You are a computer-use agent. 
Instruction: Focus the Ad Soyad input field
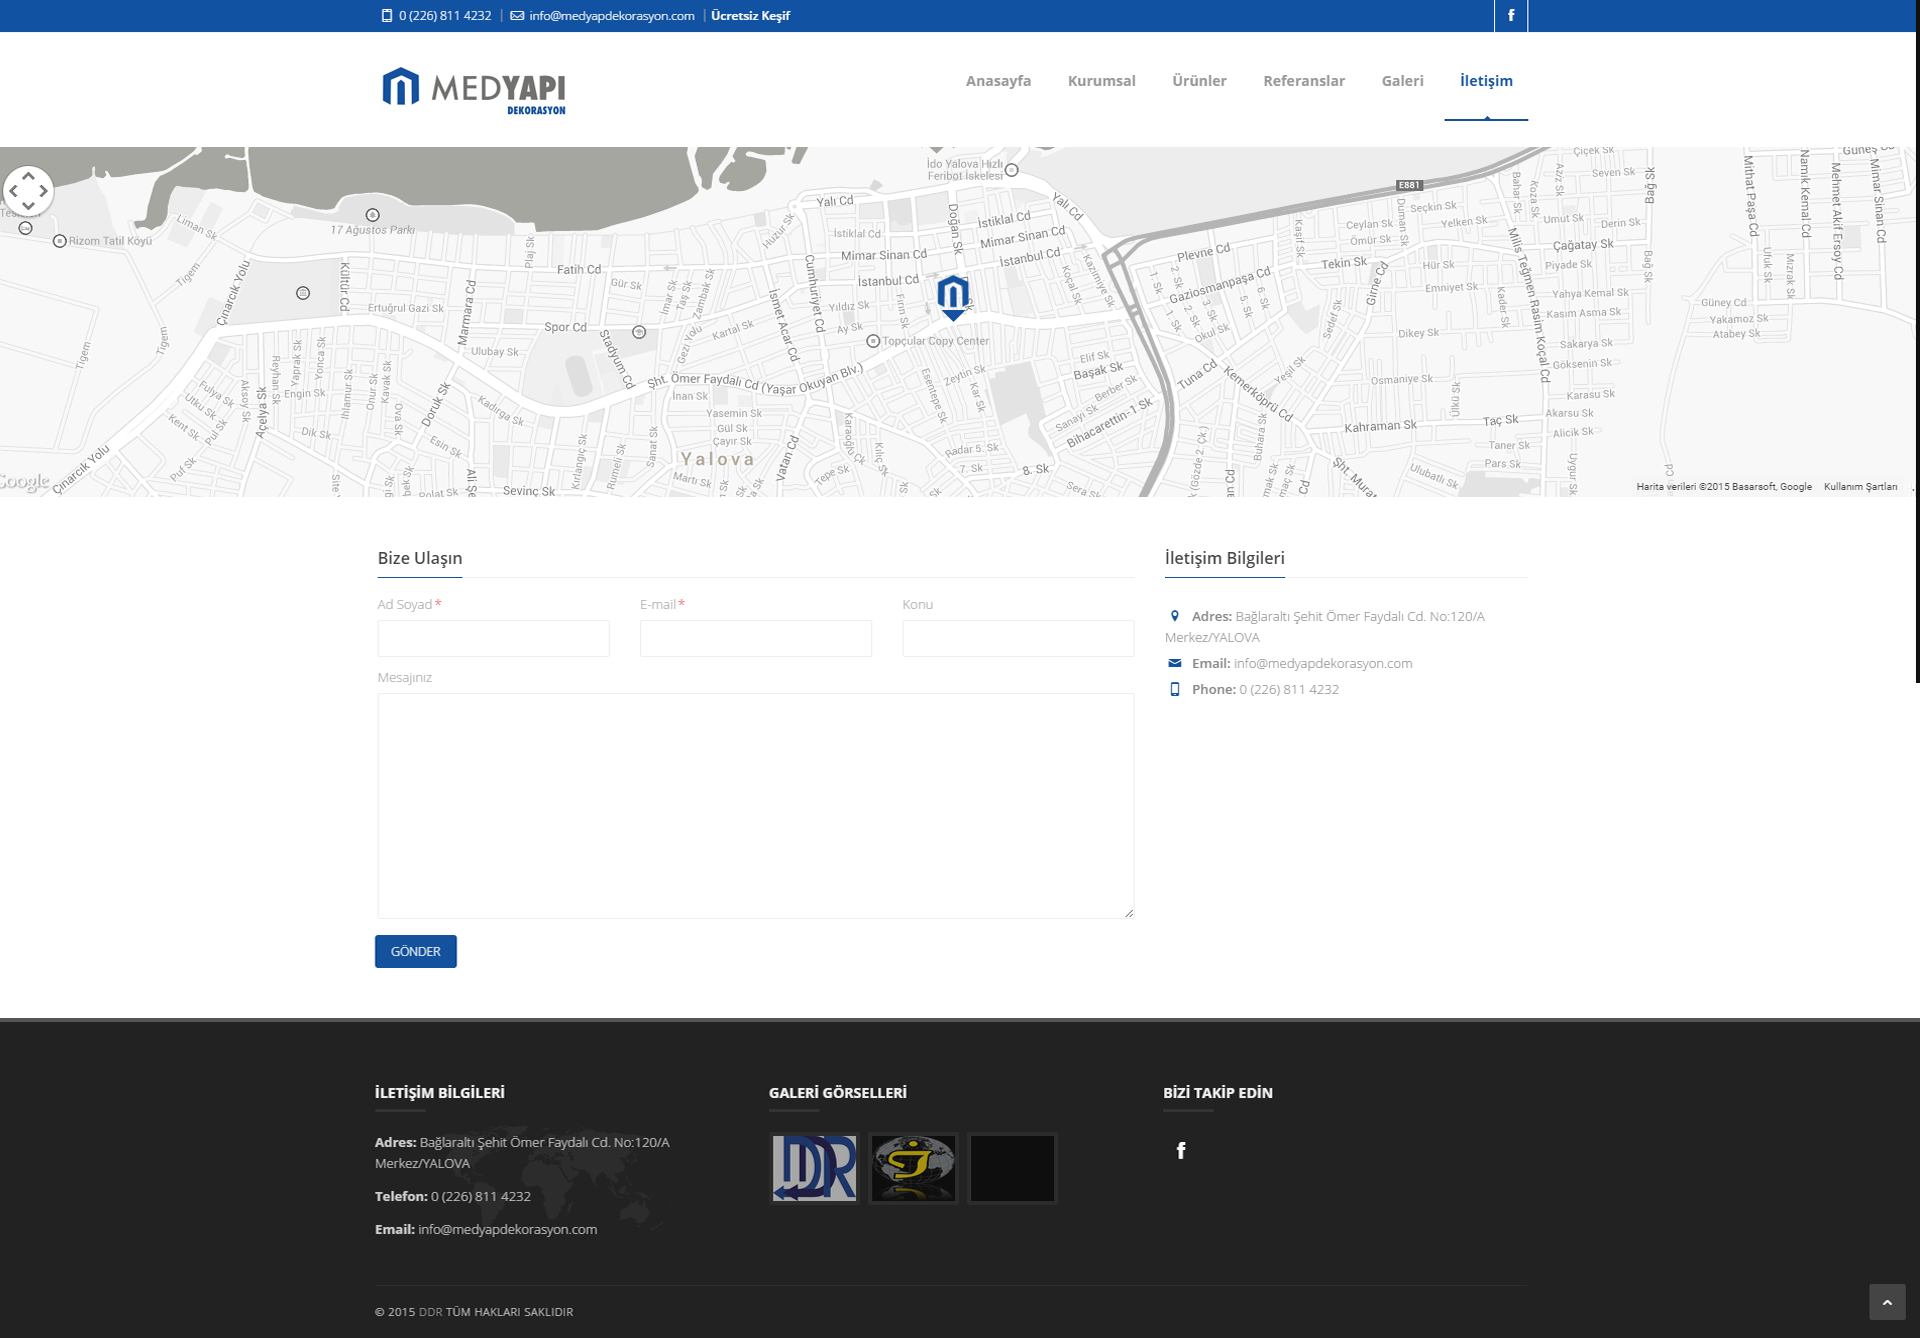pos(493,638)
